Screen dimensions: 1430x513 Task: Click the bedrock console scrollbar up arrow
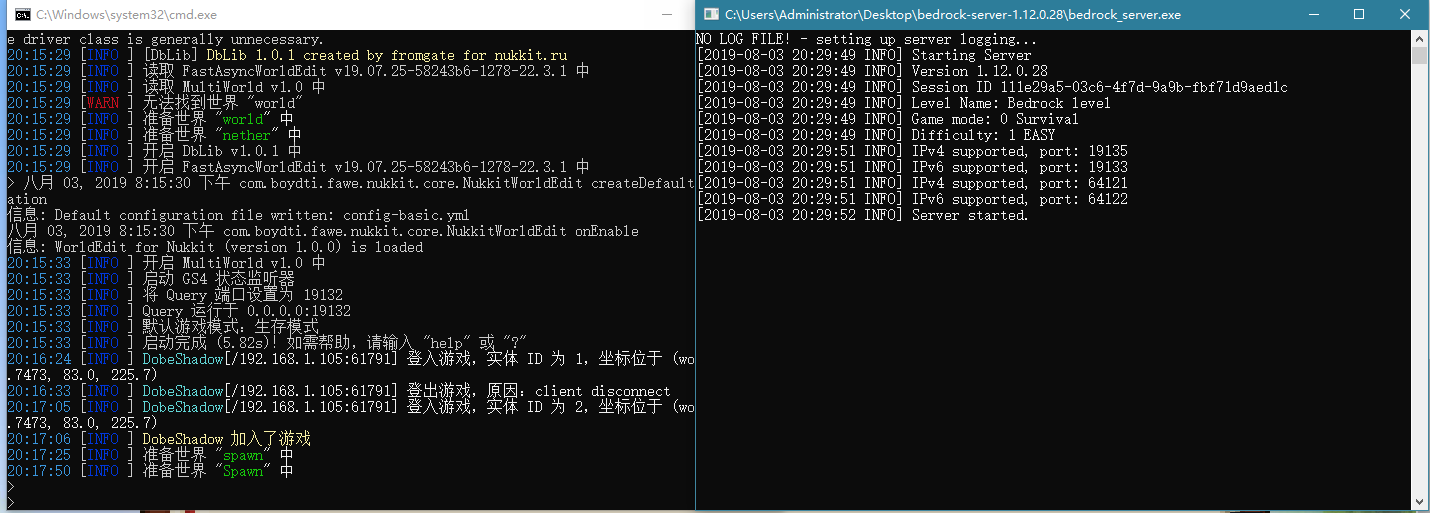click(x=1420, y=38)
